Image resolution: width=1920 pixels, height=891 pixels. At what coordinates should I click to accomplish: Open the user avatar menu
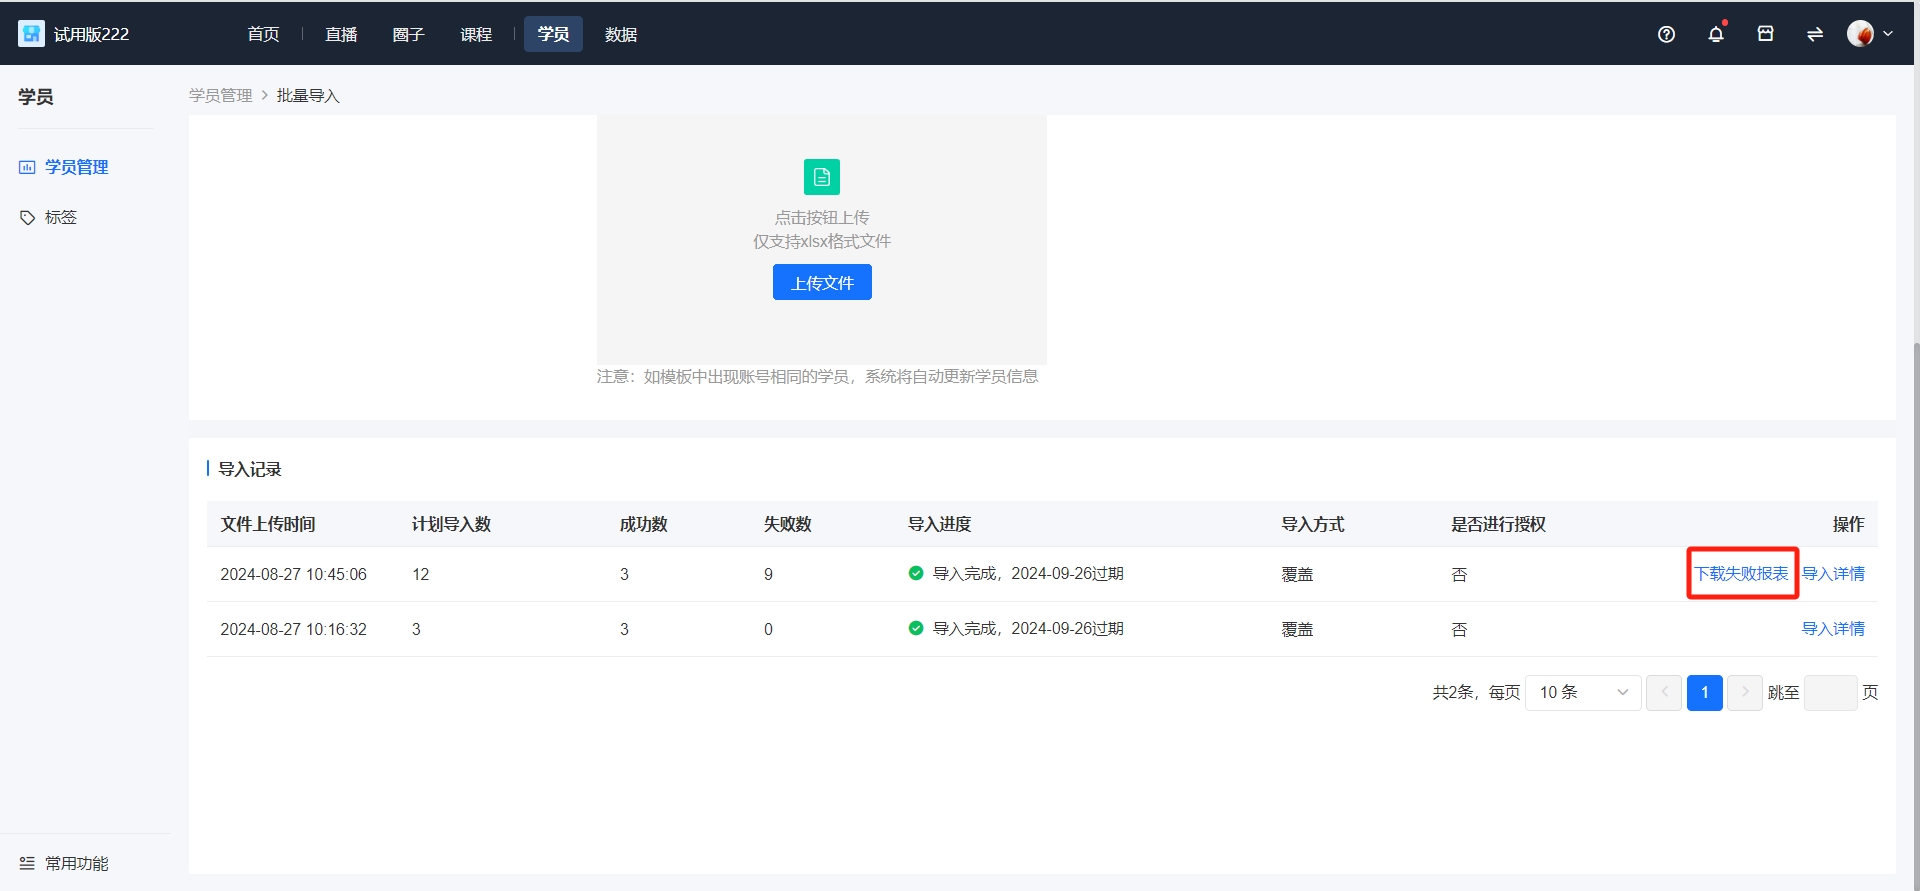pyautogui.click(x=1860, y=34)
